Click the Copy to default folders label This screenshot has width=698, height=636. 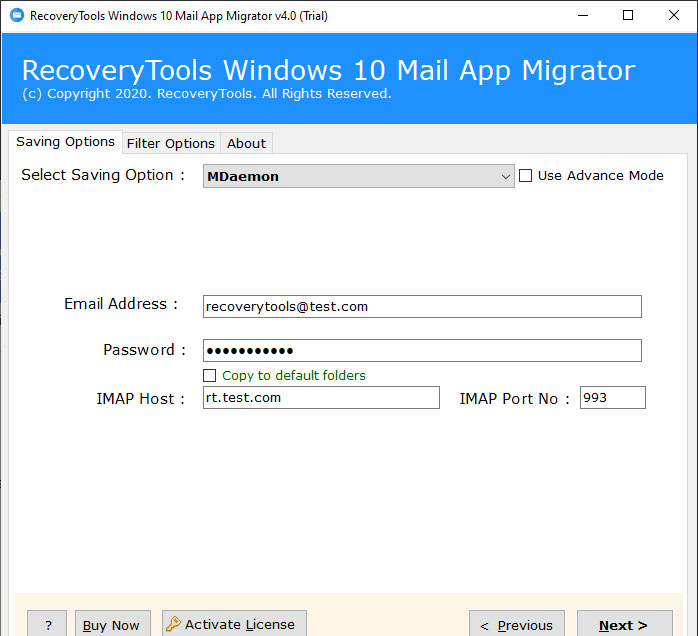pos(294,376)
